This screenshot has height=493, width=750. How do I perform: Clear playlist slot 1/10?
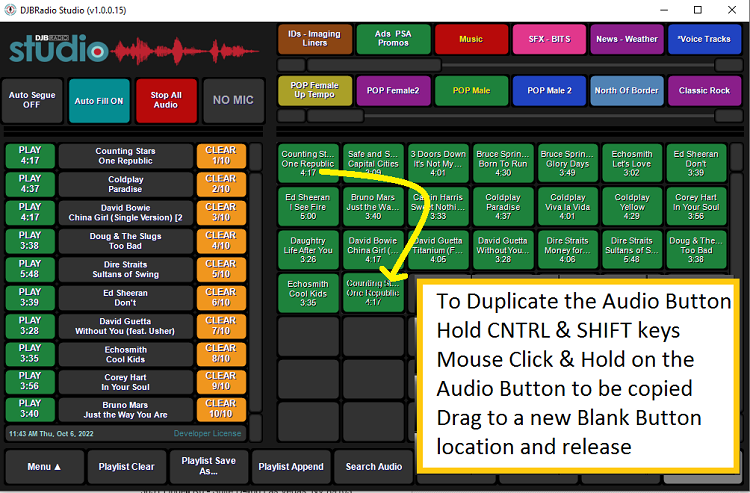pyautogui.click(x=221, y=156)
